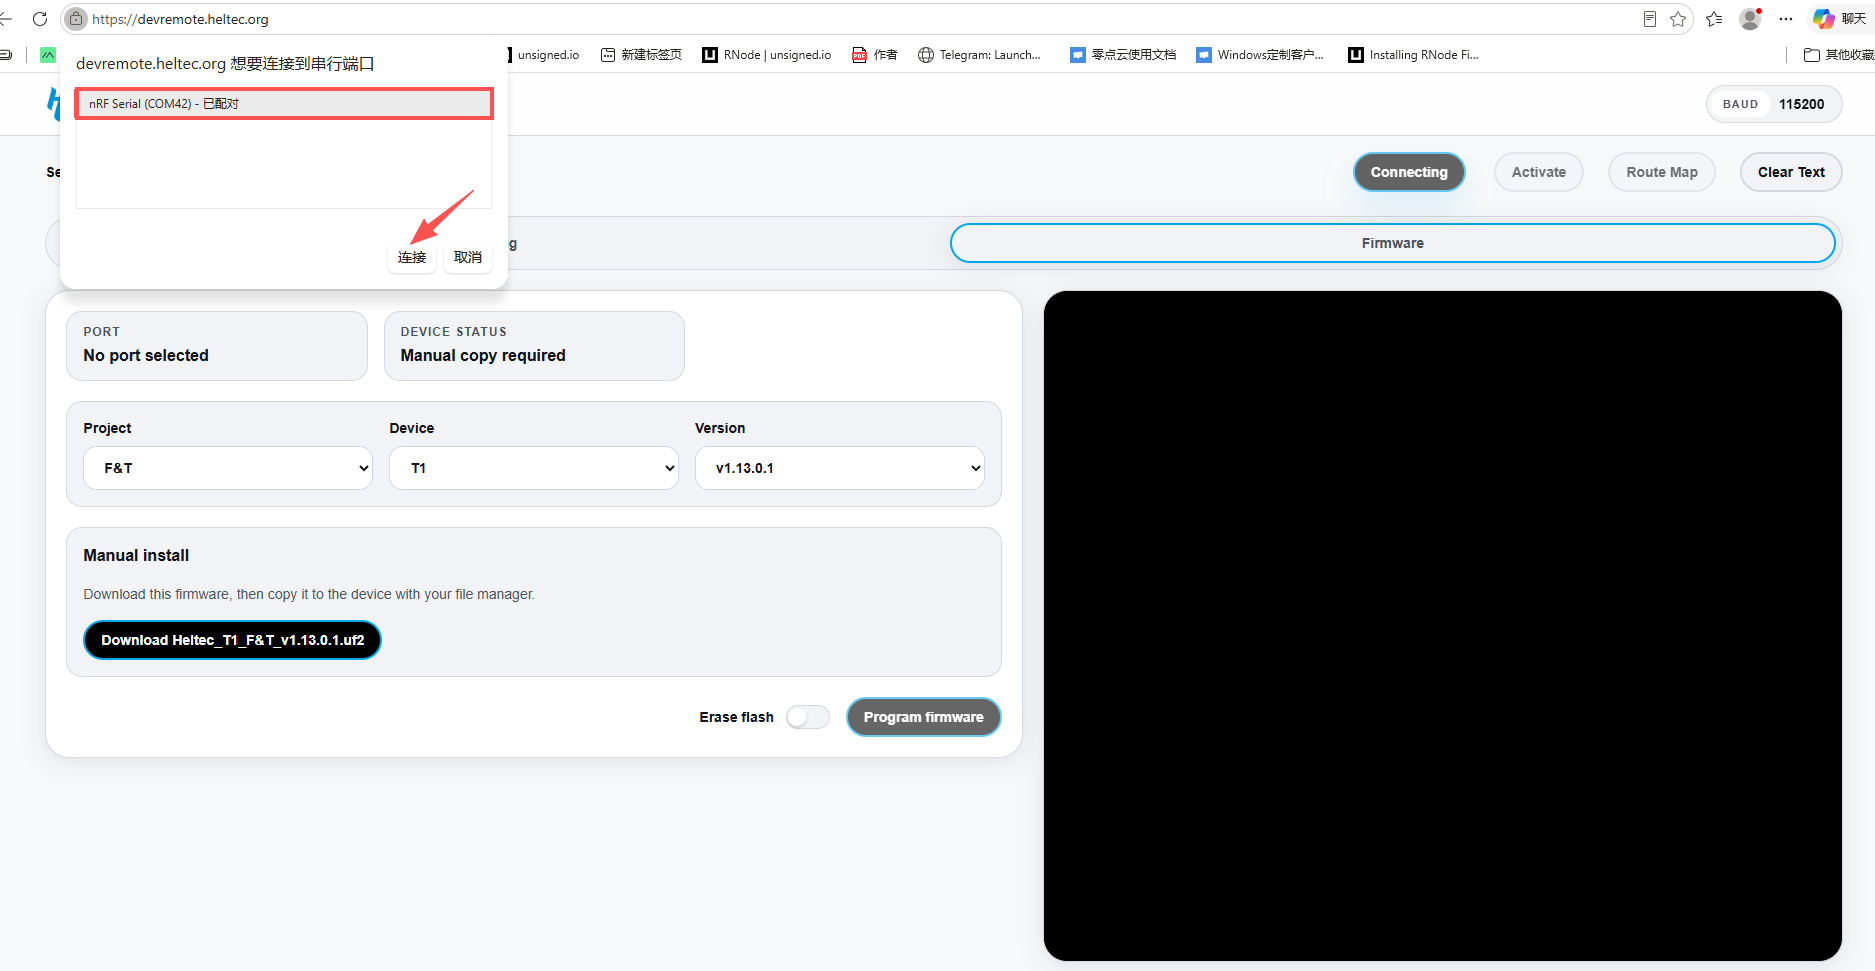Image resolution: width=1875 pixels, height=971 pixels.
Task: Switch to the Firmware tab
Action: [1392, 243]
